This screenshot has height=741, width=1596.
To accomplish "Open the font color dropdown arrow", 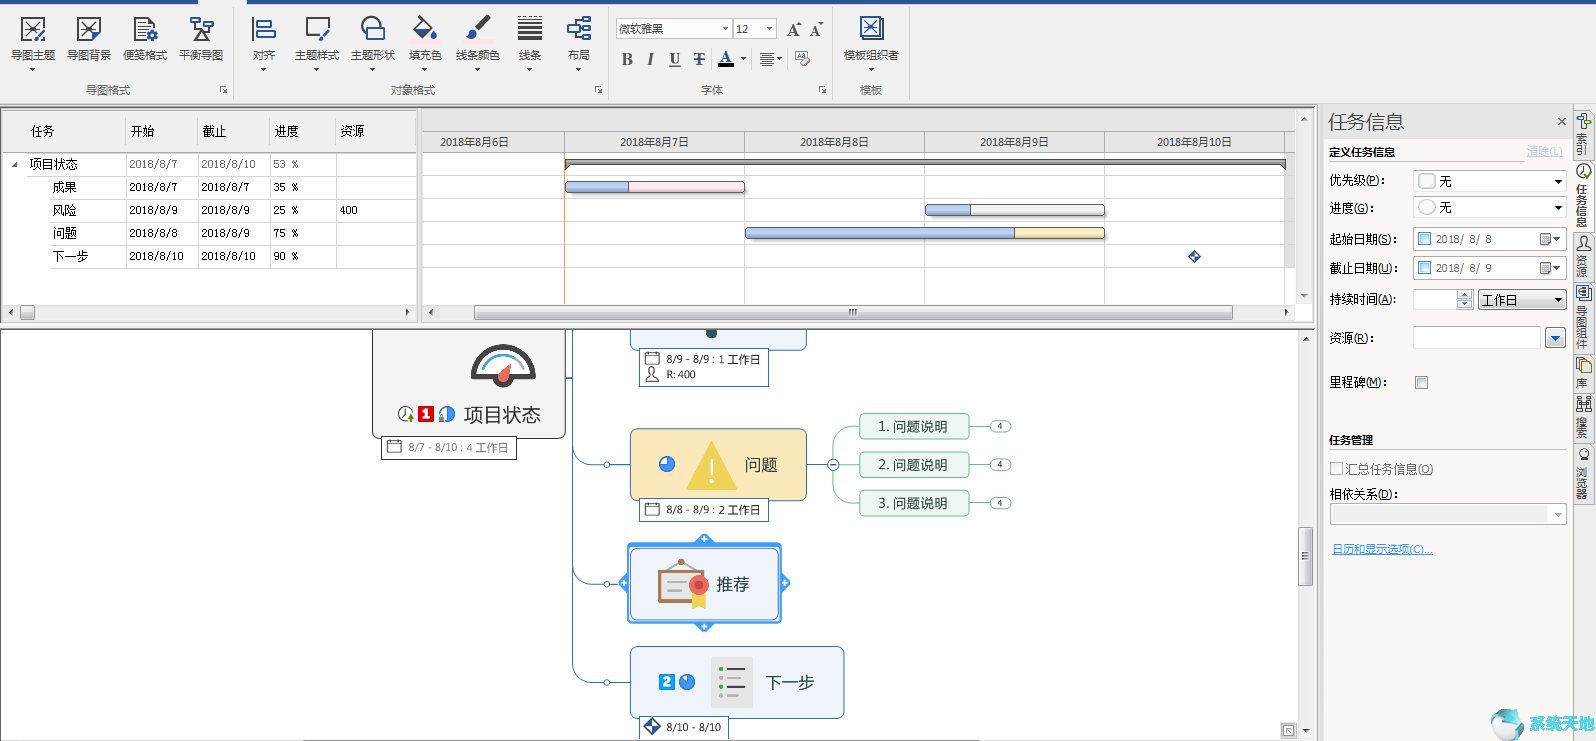I will tap(743, 59).
